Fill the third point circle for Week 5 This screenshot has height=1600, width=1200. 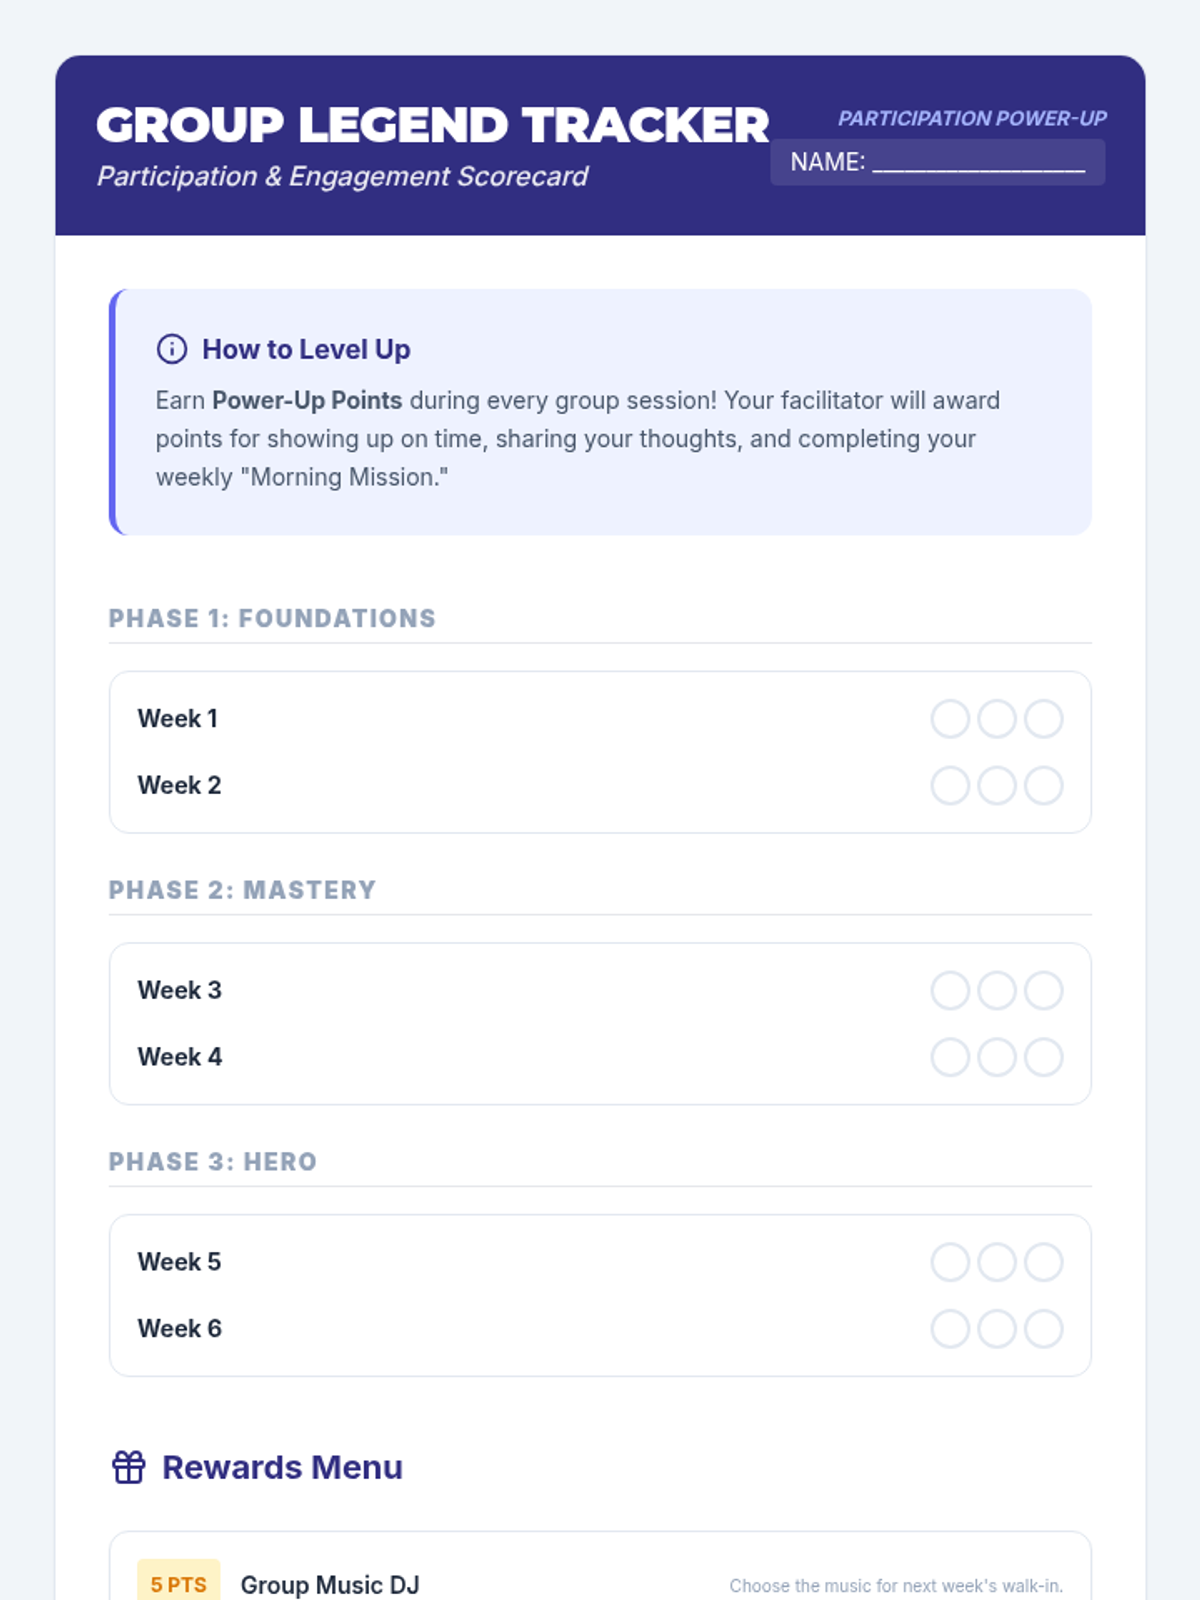coord(1043,1262)
